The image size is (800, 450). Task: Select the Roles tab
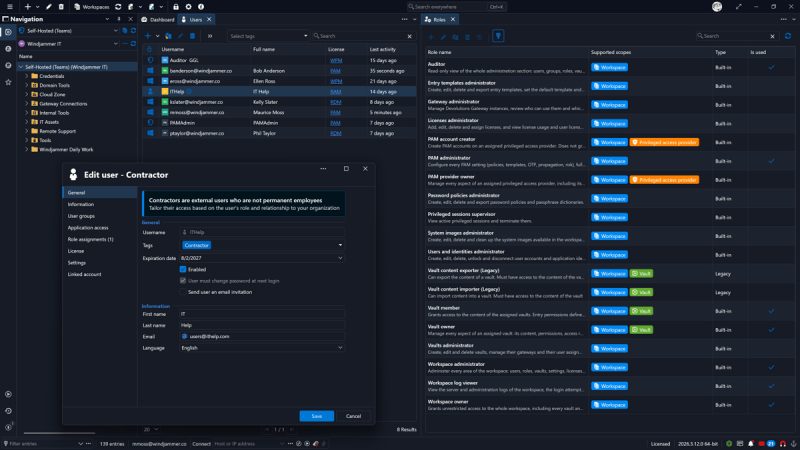click(440, 19)
